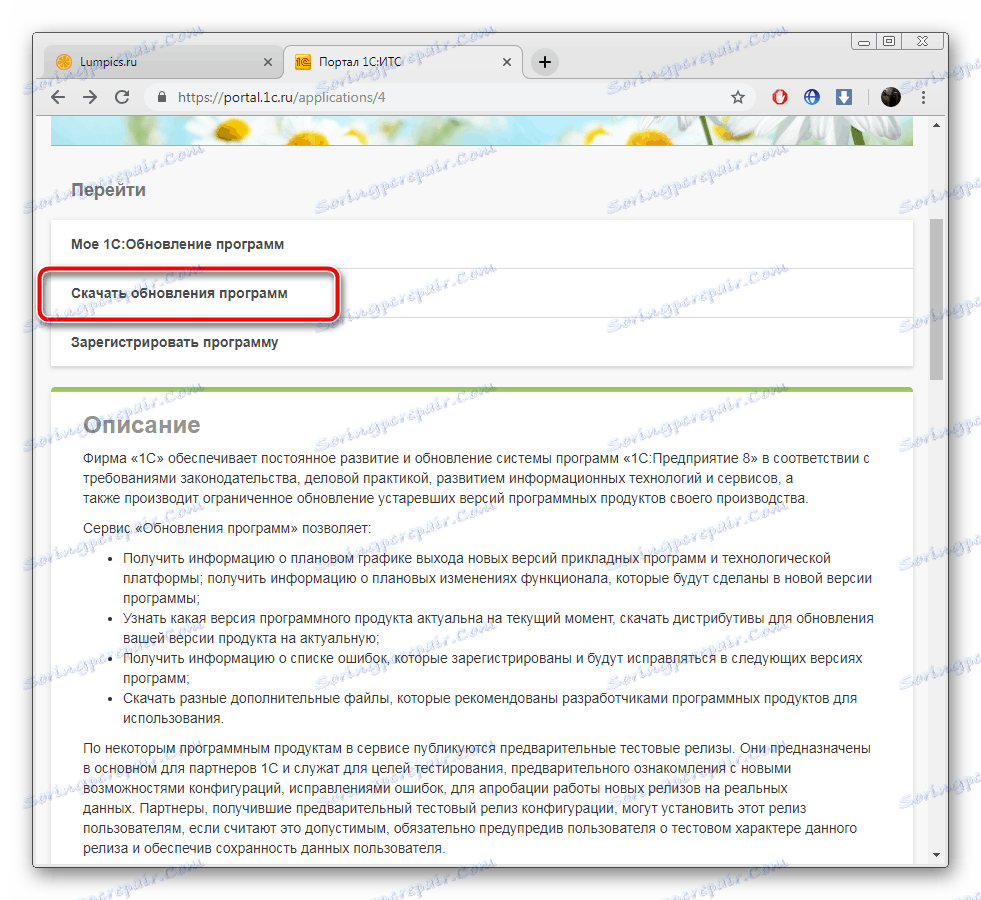Image resolution: width=981 pixels, height=900 pixels.
Task: Open the user profile avatar
Action: point(890,97)
